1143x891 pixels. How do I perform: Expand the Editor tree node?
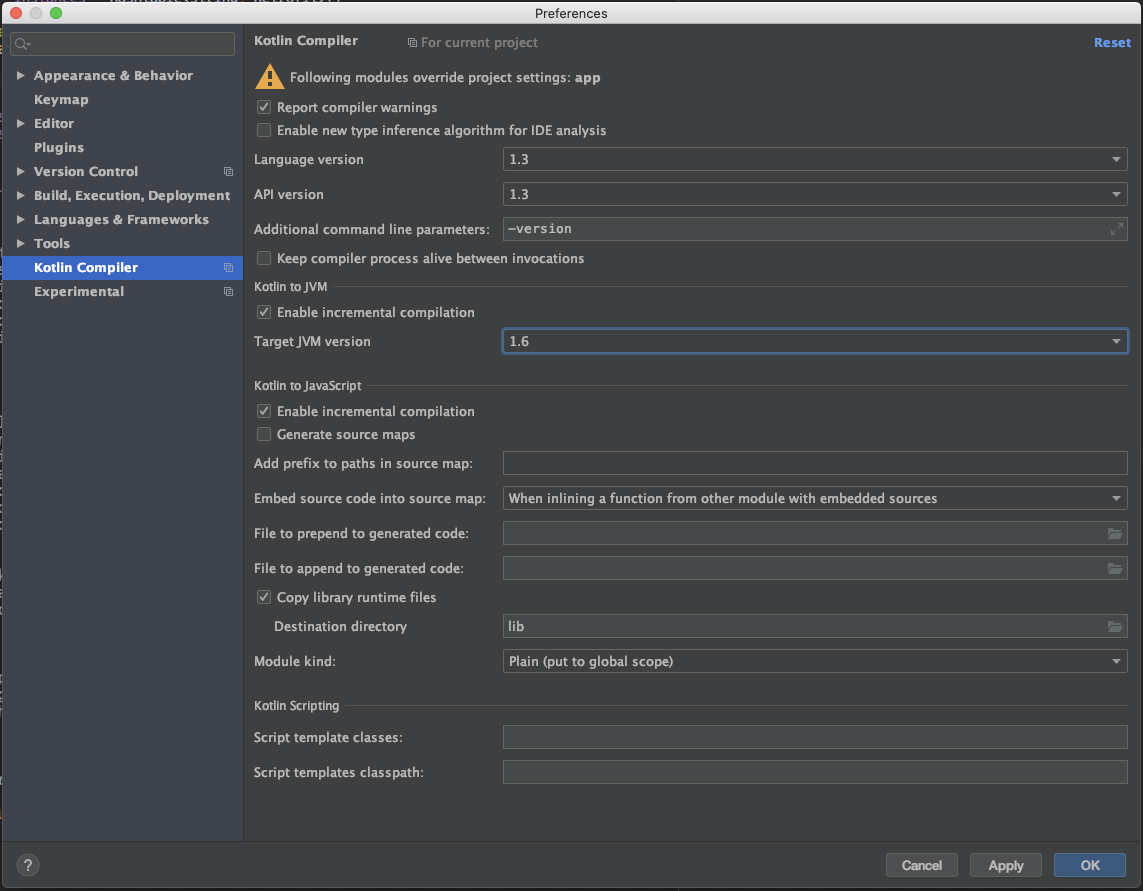[20, 123]
